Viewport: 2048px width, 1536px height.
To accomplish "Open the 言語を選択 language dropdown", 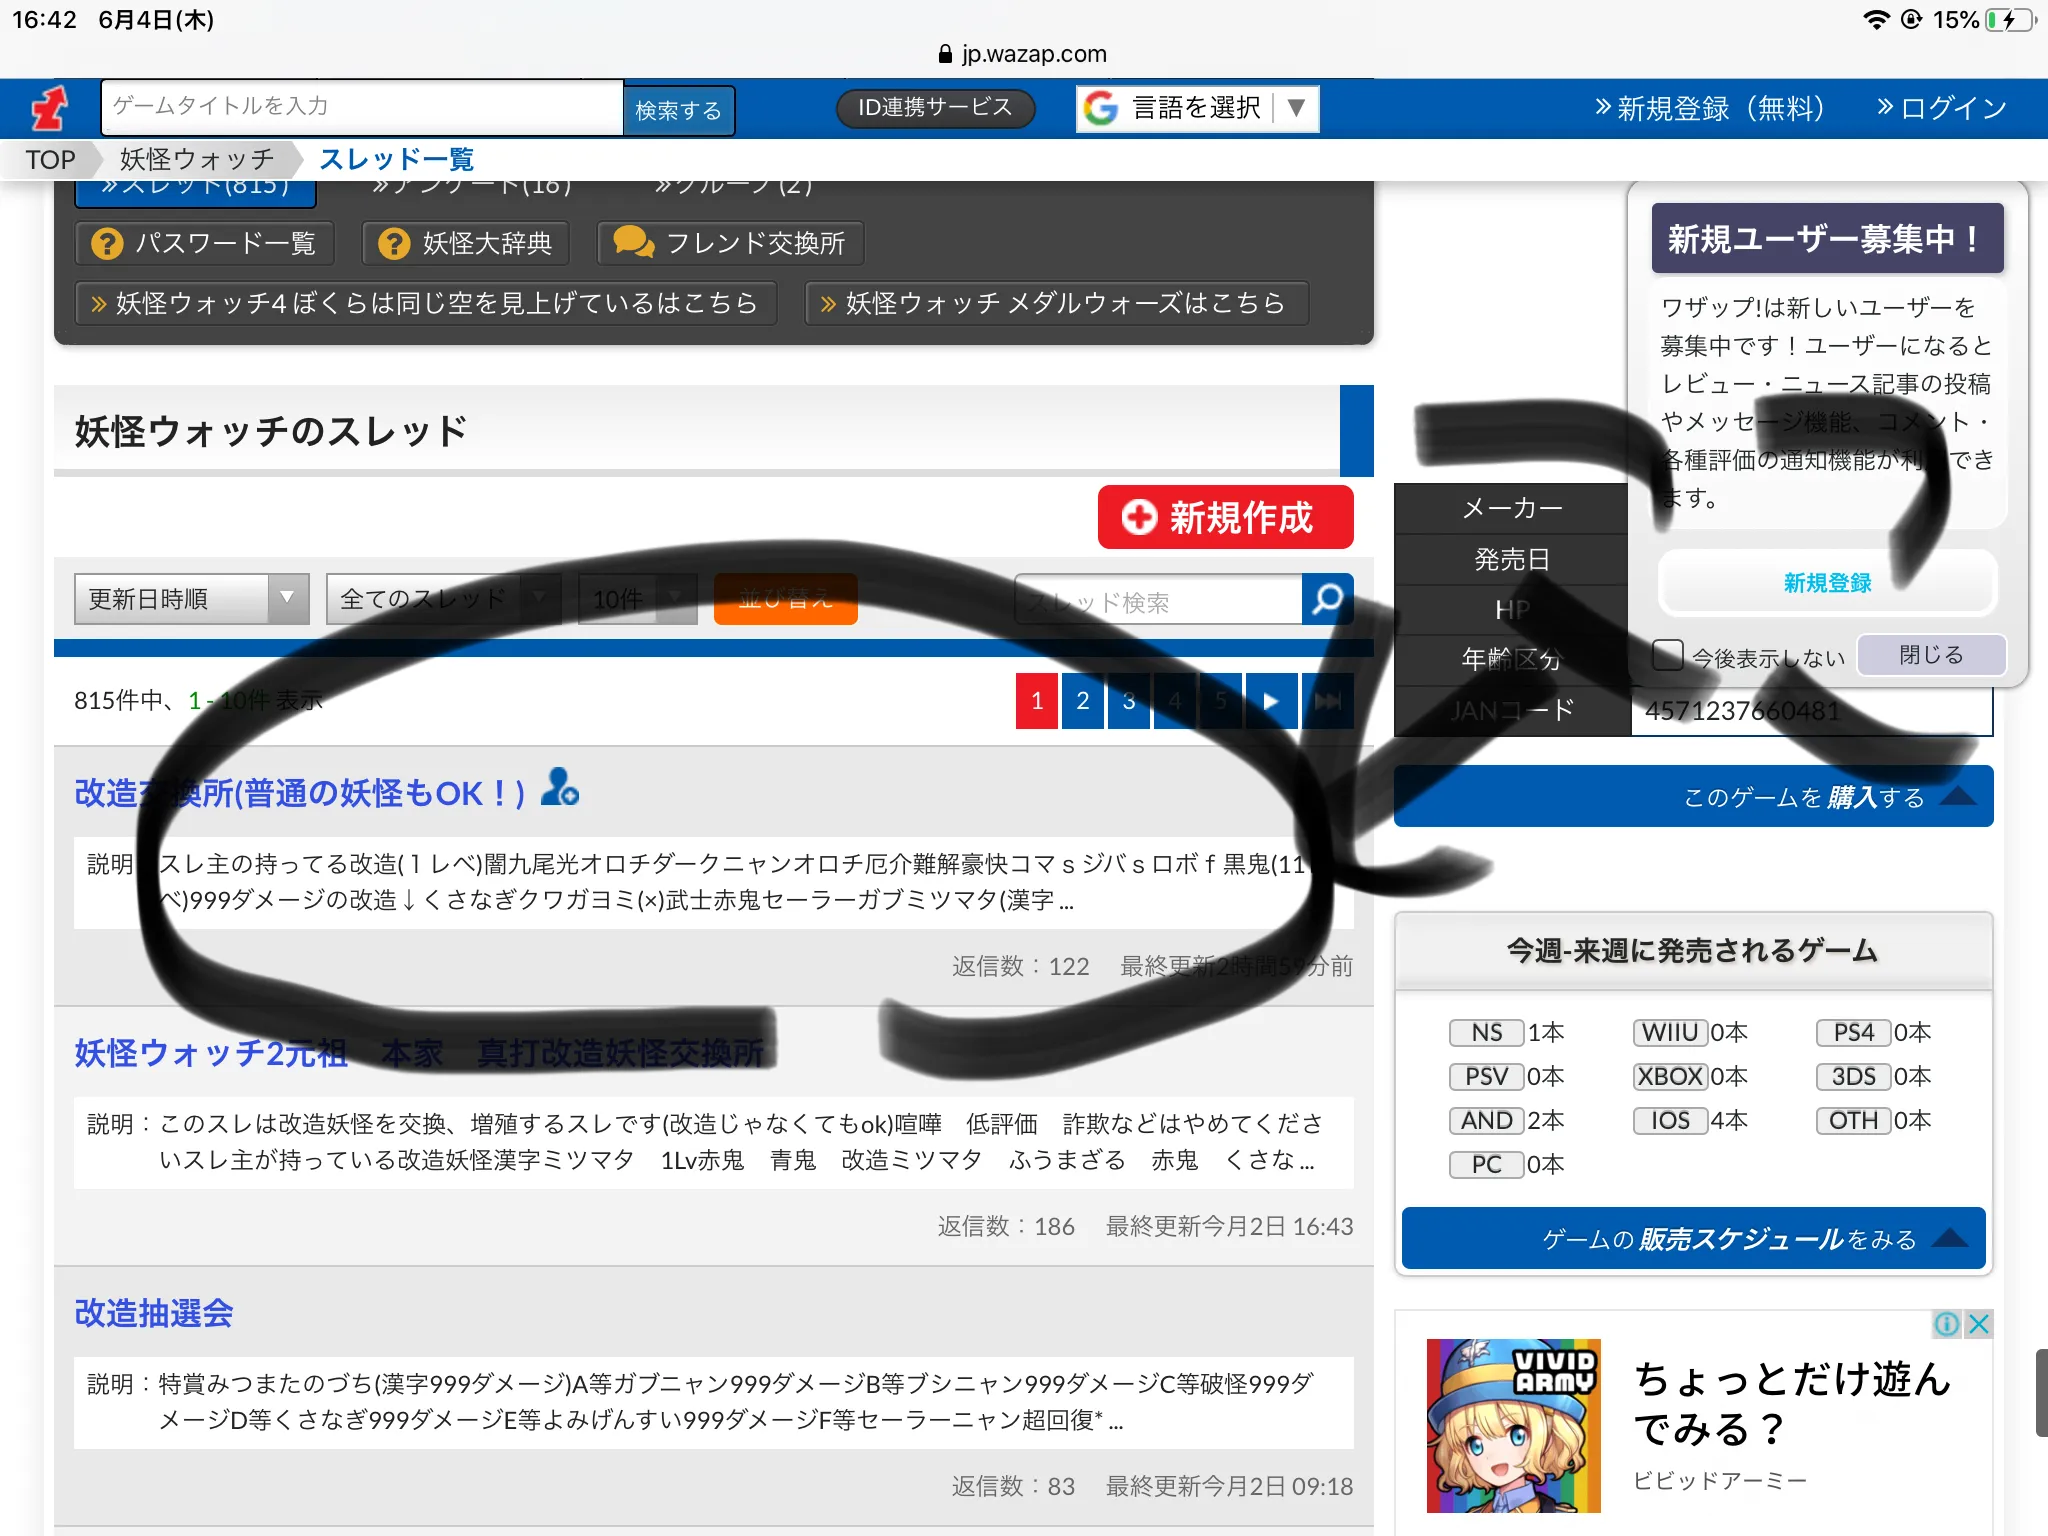I will (x=1198, y=108).
